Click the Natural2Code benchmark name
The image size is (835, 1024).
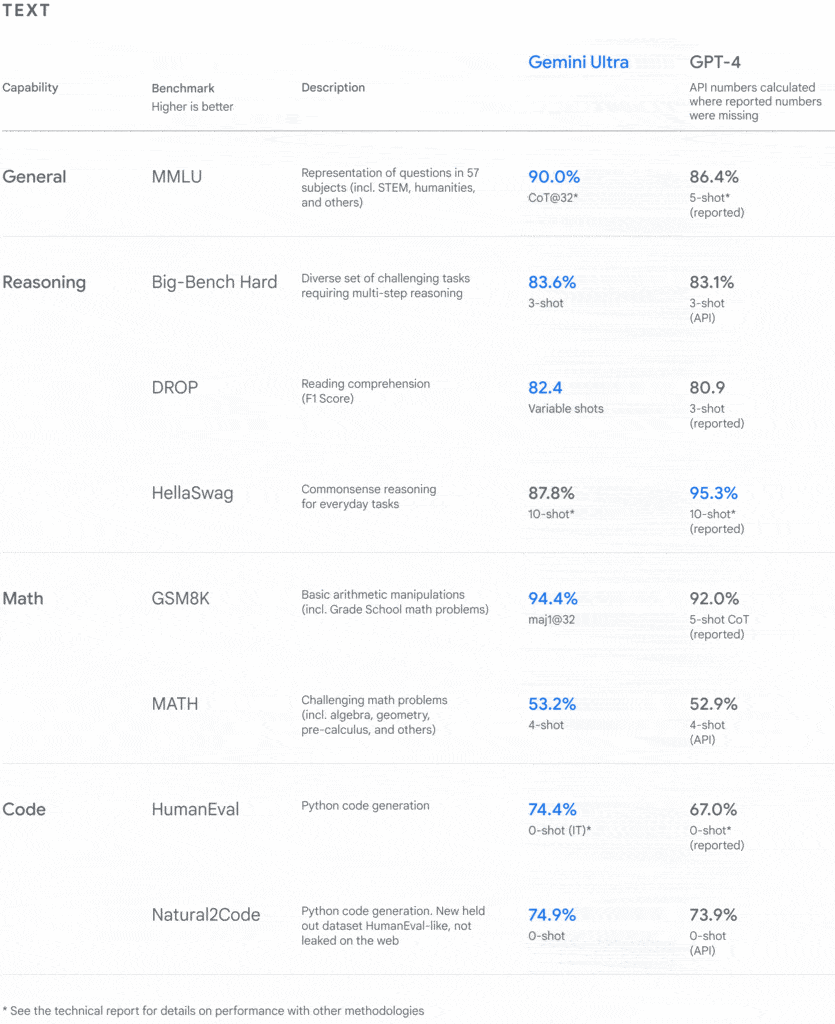(205, 915)
